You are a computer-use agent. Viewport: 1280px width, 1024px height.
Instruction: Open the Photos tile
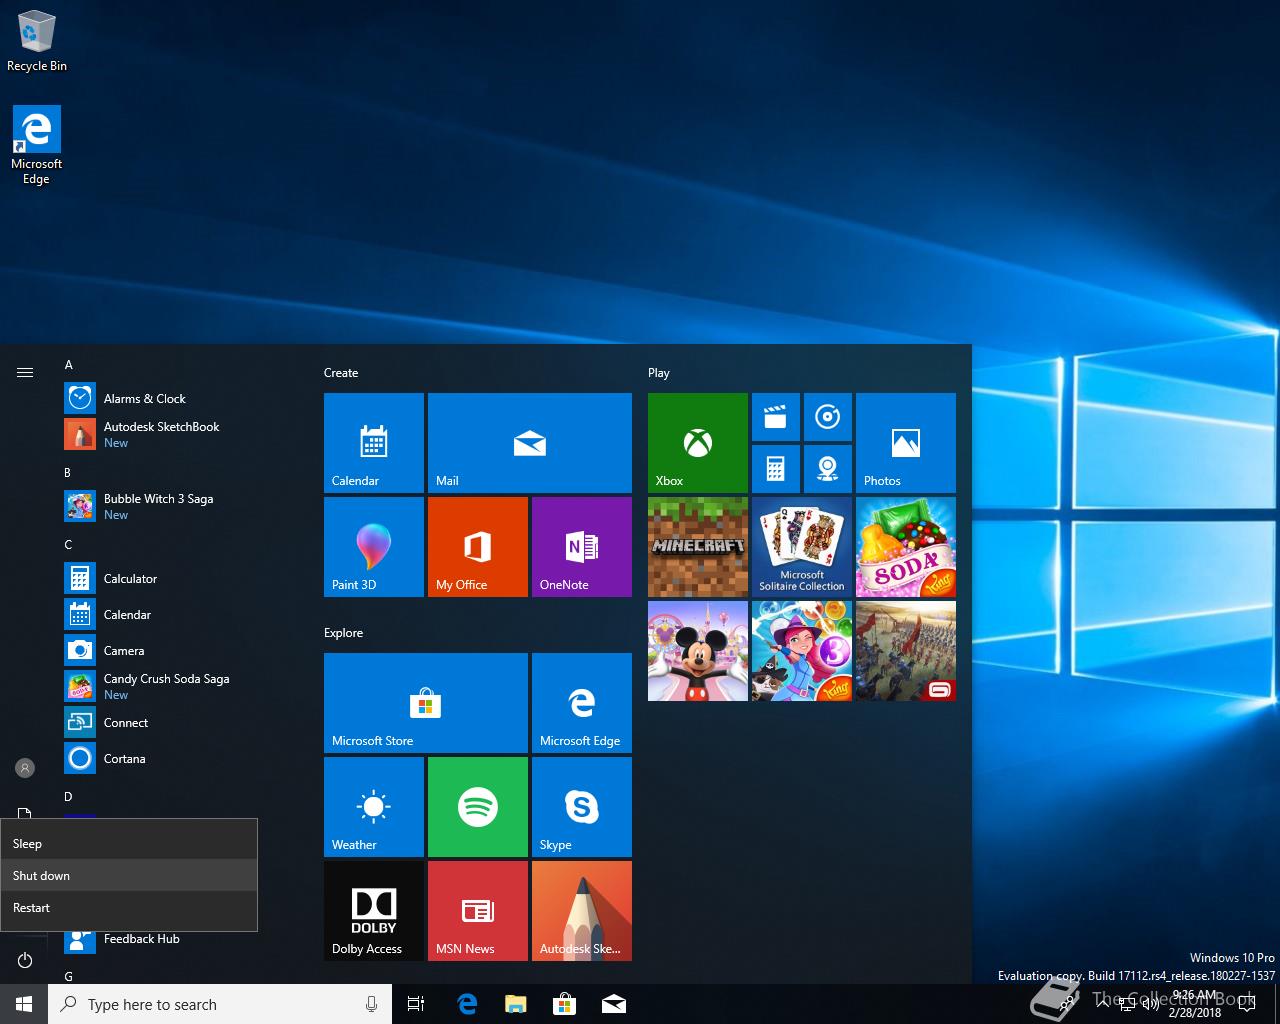tap(906, 443)
